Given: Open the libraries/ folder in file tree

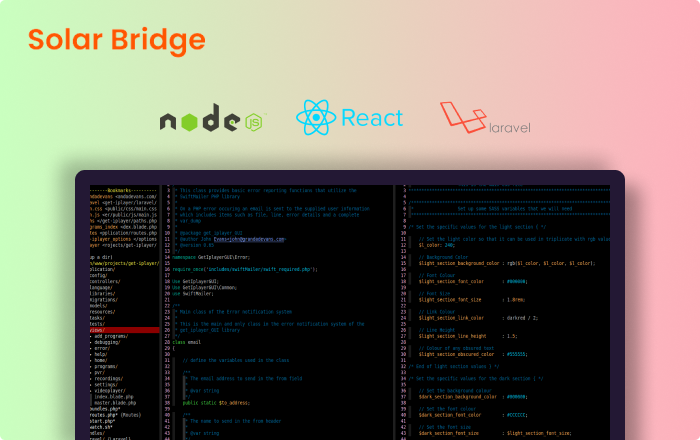Looking at the screenshot, I should [x=103, y=294].
